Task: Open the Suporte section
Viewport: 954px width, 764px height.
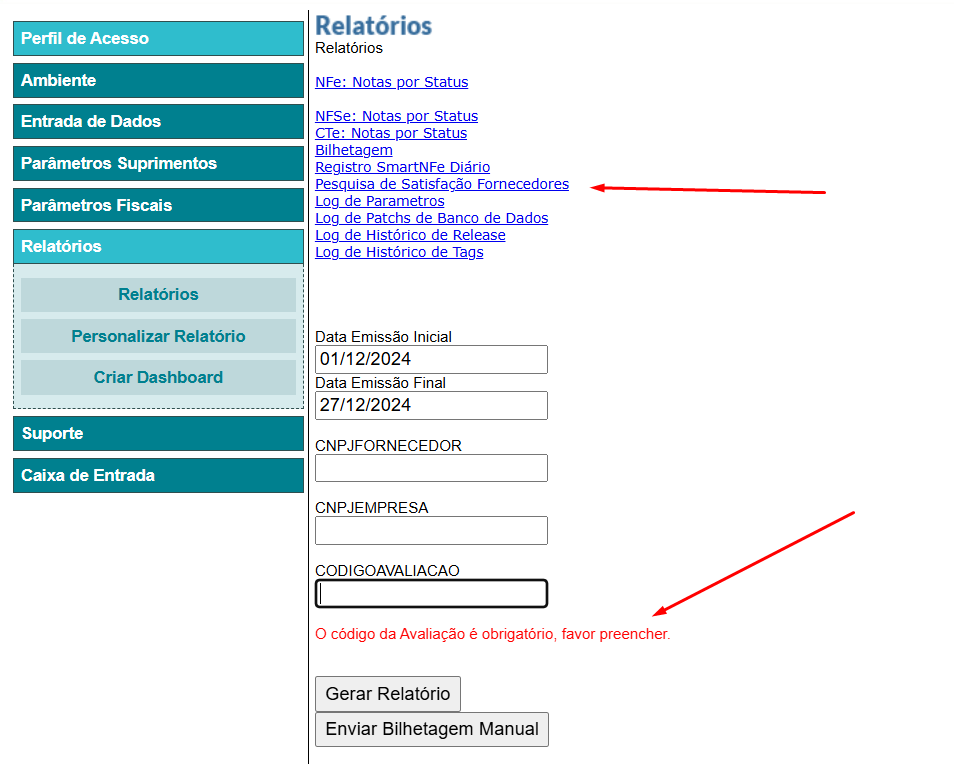Action: coord(158,434)
